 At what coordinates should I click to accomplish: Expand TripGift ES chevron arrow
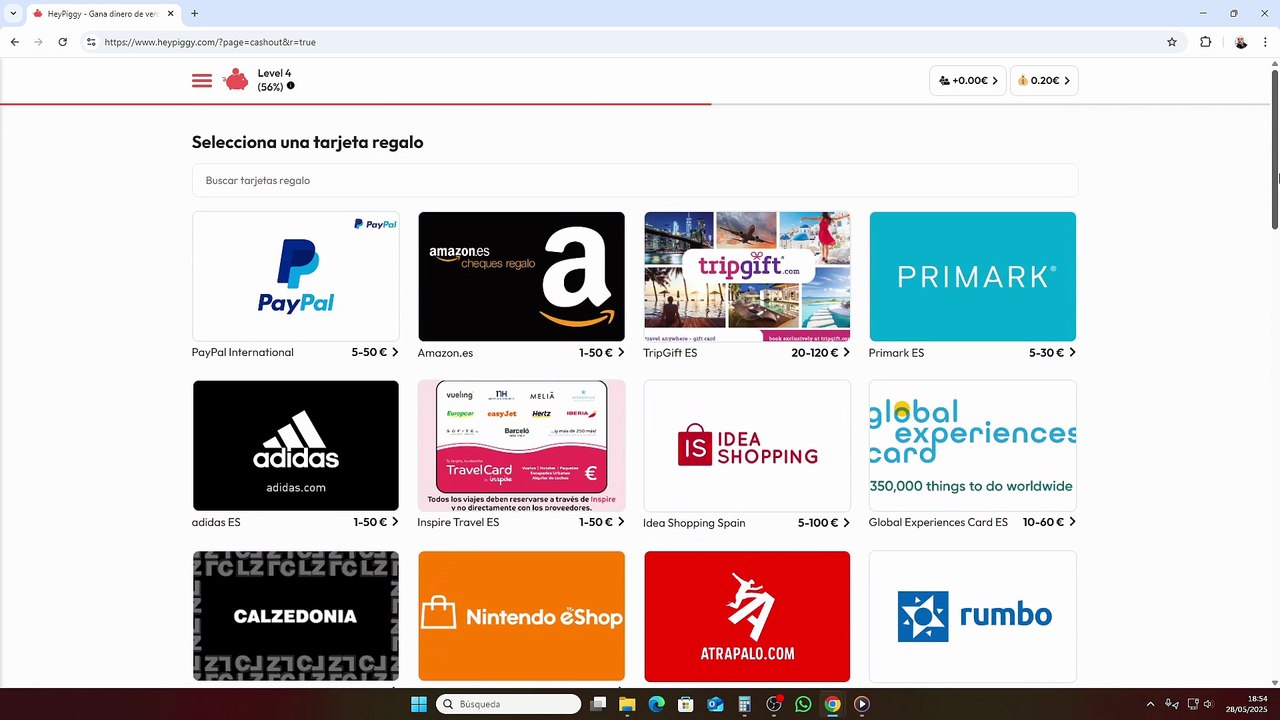click(x=846, y=352)
